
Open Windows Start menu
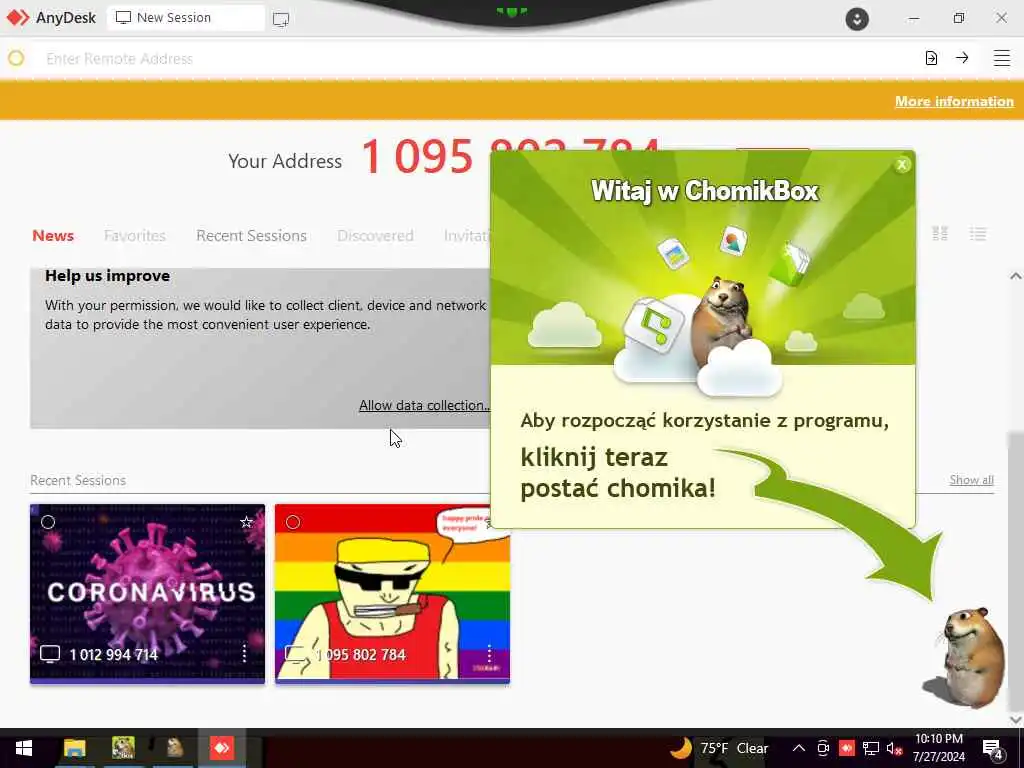click(x=24, y=748)
